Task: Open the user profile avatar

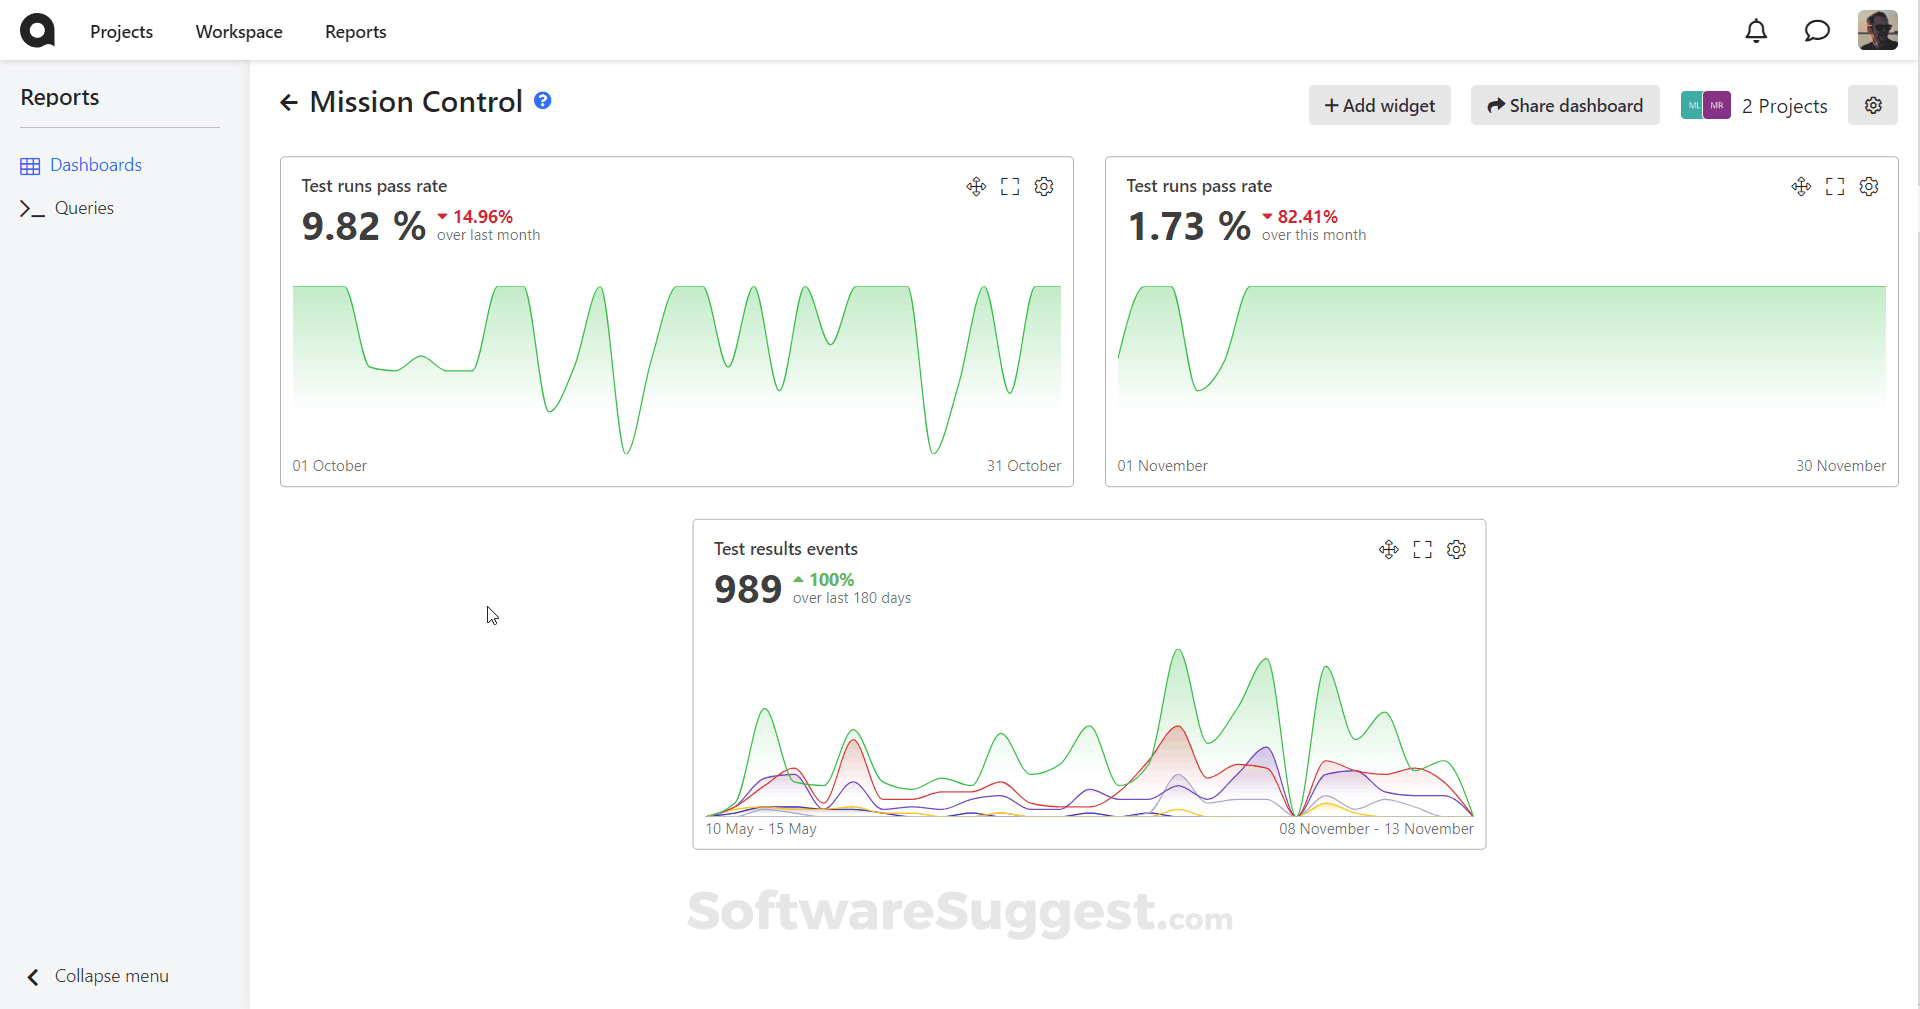Action: [1877, 31]
